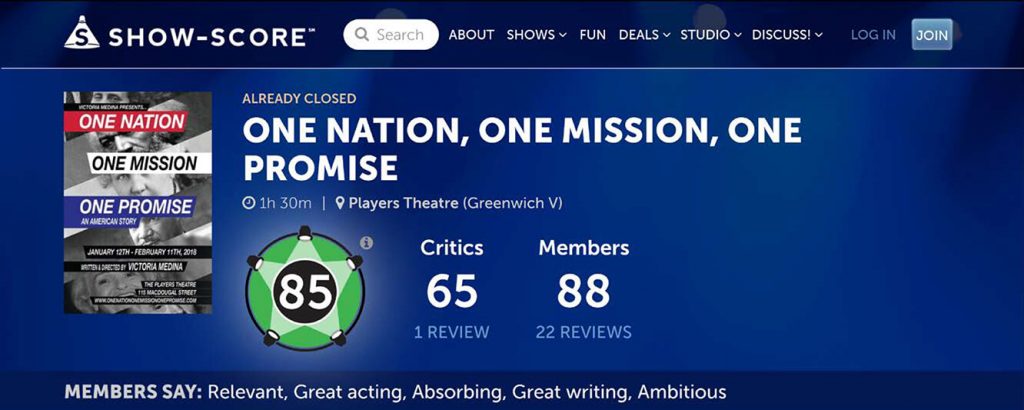Click the clock icon next to 1h 30m
This screenshot has width=1024, height=410.
(x=248, y=203)
